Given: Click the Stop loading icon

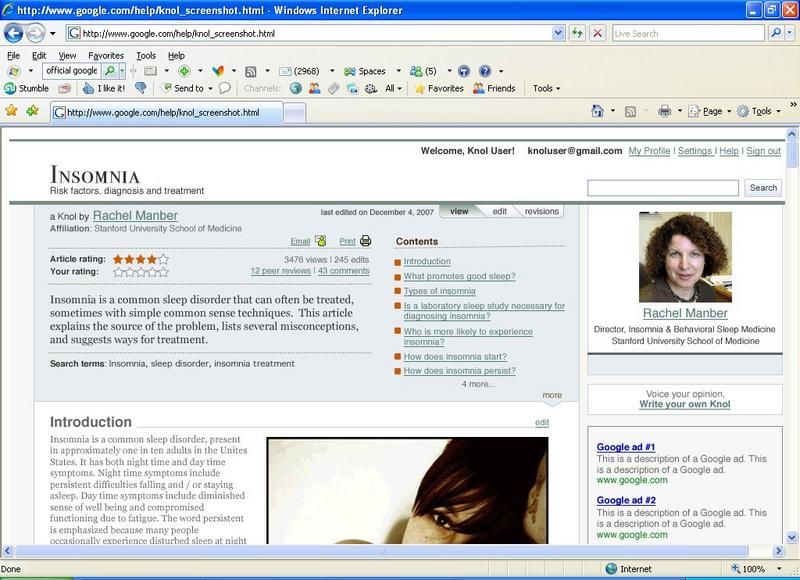Looking at the screenshot, I should pos(597,33).
